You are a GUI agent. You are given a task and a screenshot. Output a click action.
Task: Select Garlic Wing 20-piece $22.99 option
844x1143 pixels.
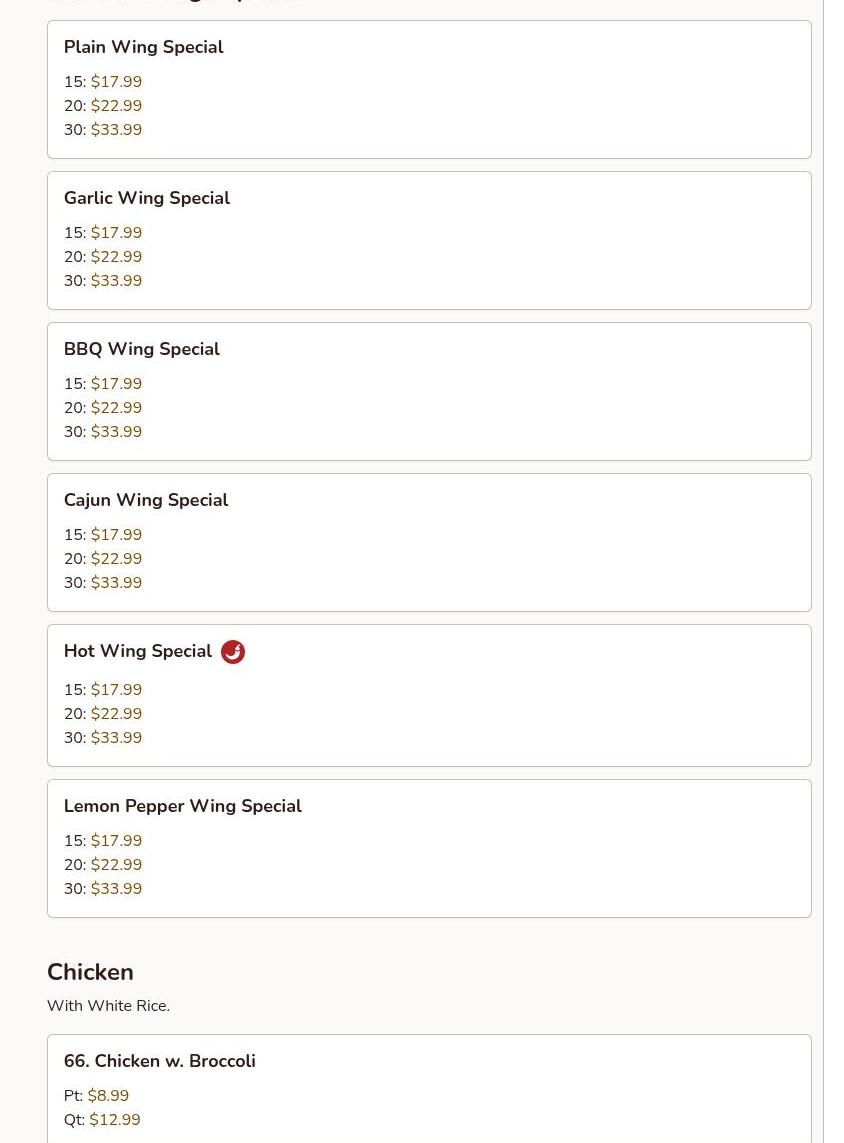point(116,257)
